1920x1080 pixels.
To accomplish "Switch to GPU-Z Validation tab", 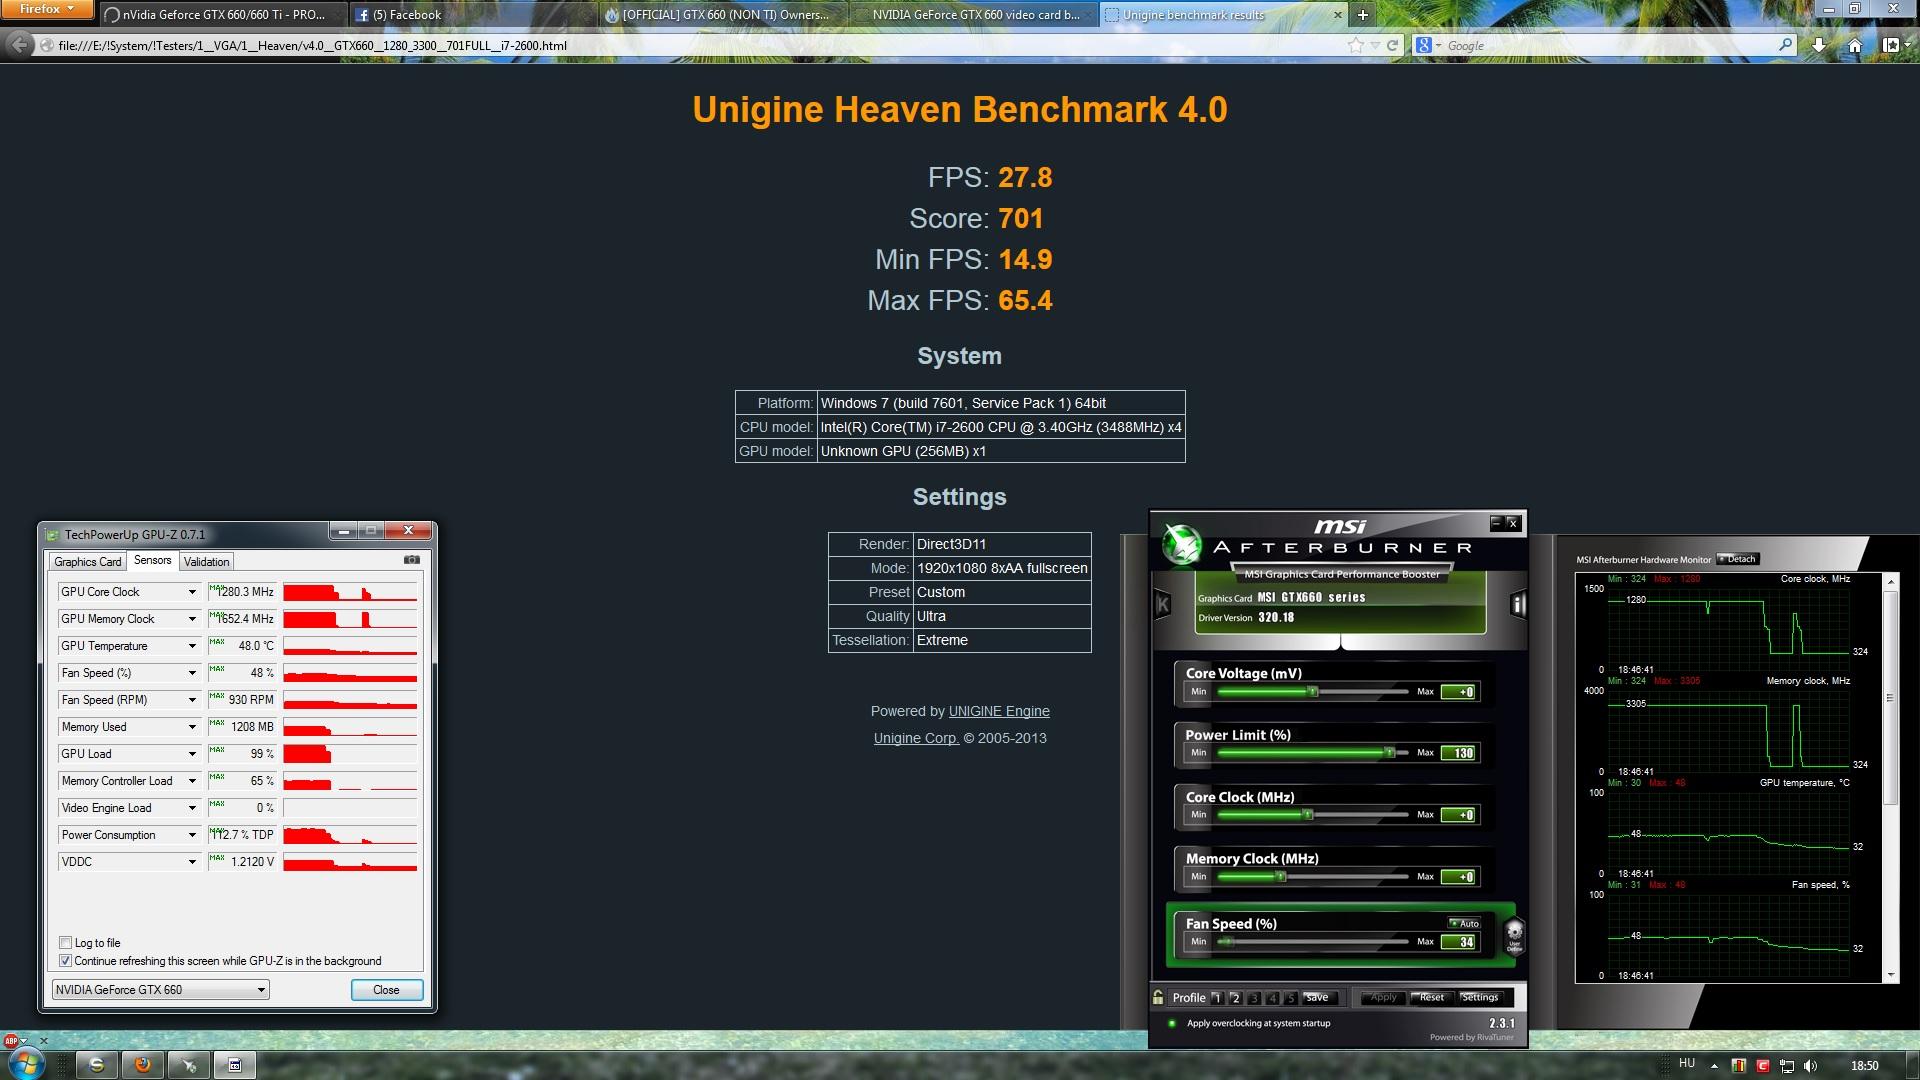I will coord(206,561).
